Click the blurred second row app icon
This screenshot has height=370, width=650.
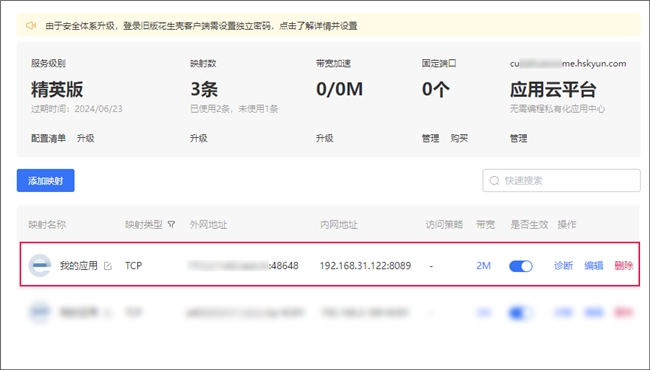(x=40, y=312)
